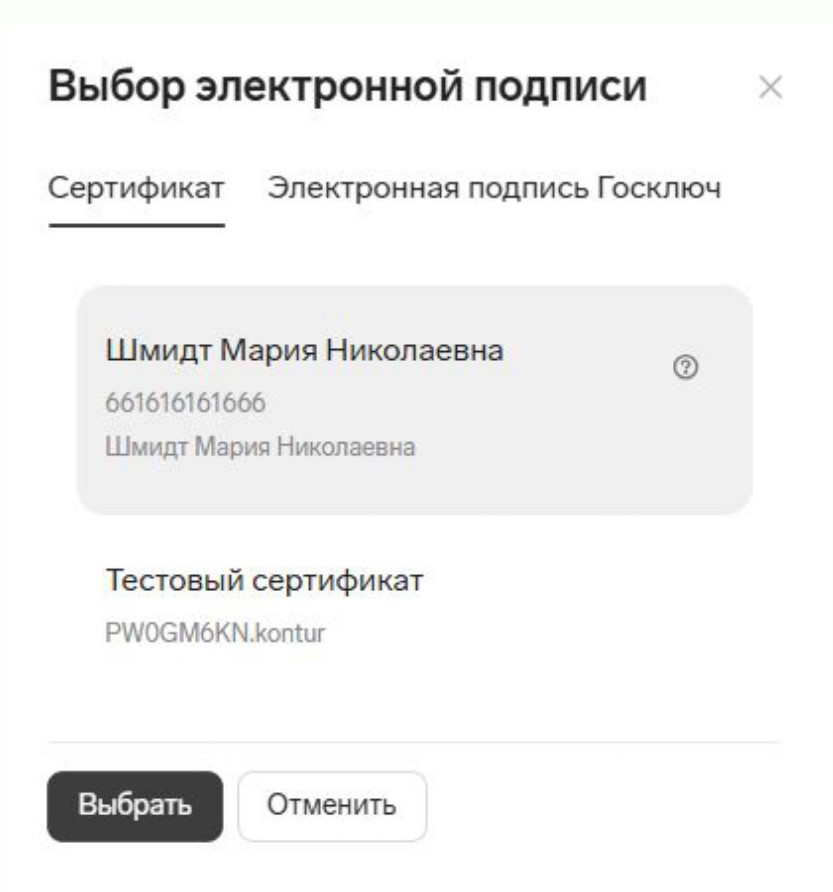This screenshot has height=892, width=833.
Task: Confirm choice with the Выбрать button
Action: click(x=135, y=806)
